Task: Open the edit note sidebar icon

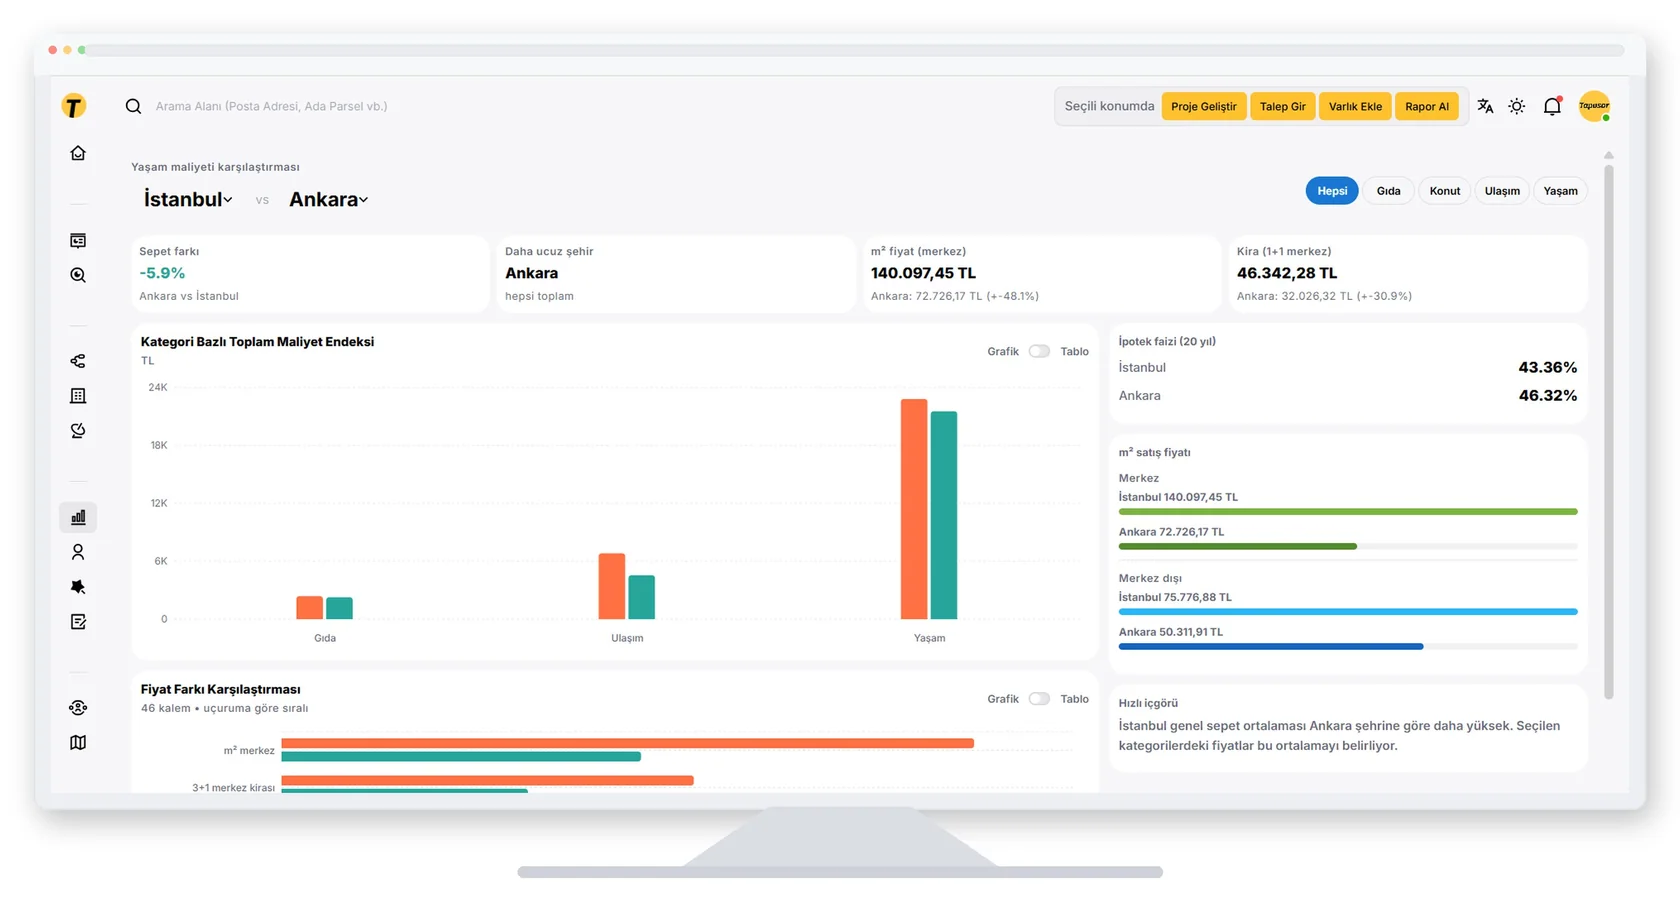Action: point(78,622)
